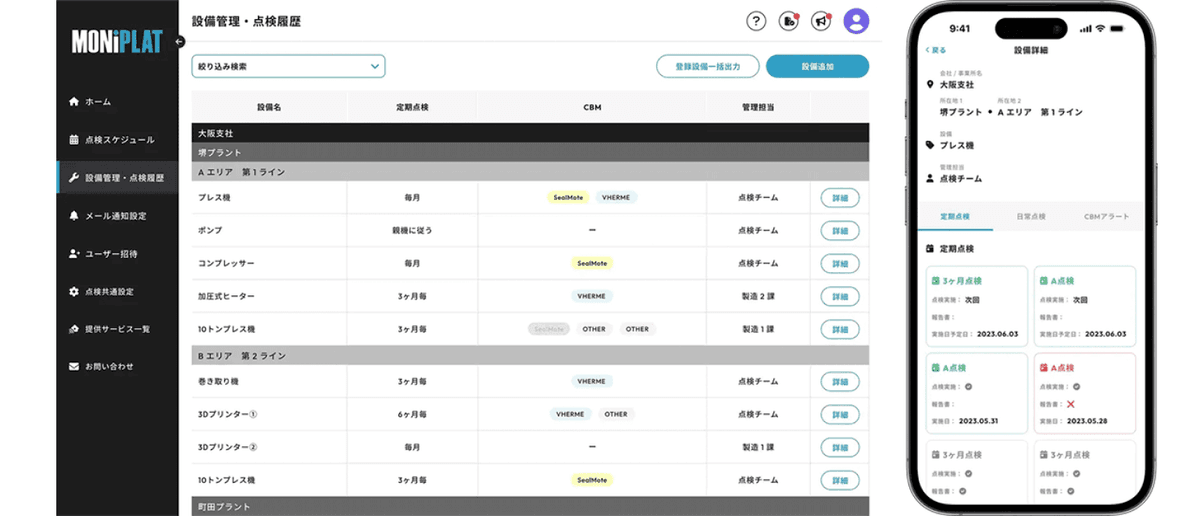
Task: Click the bell icon for メール通知設定
Action: [74, 216]
